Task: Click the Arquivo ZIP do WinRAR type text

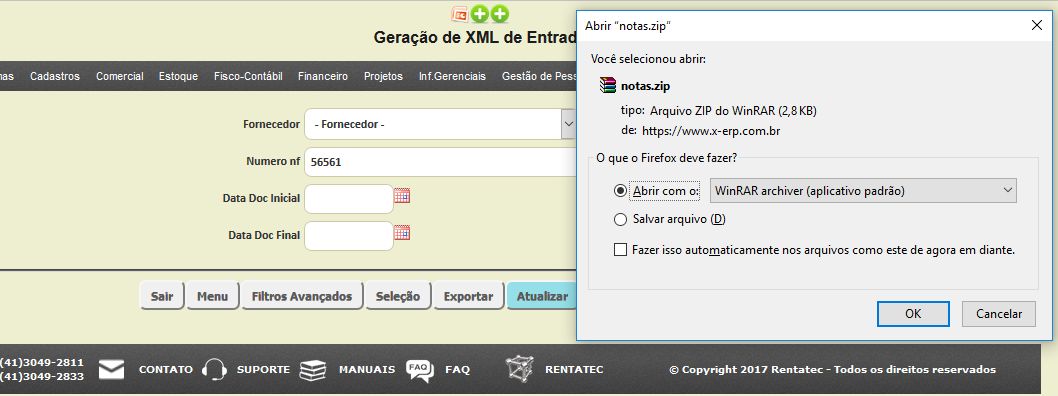Action: (733, 111)
